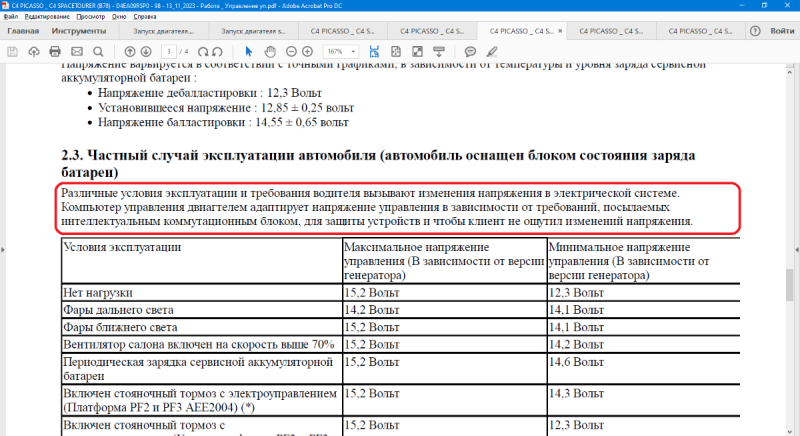800x436 pixels.
Task: Open the Просмотр menu
Action: (x=90, y=18)
